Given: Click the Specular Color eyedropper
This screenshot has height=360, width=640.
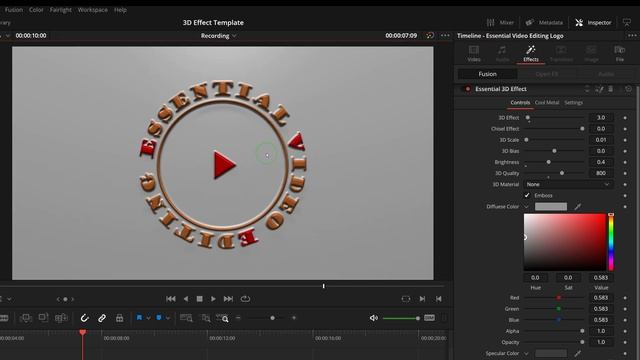Looking at the screenshot, I should (578, 353).
